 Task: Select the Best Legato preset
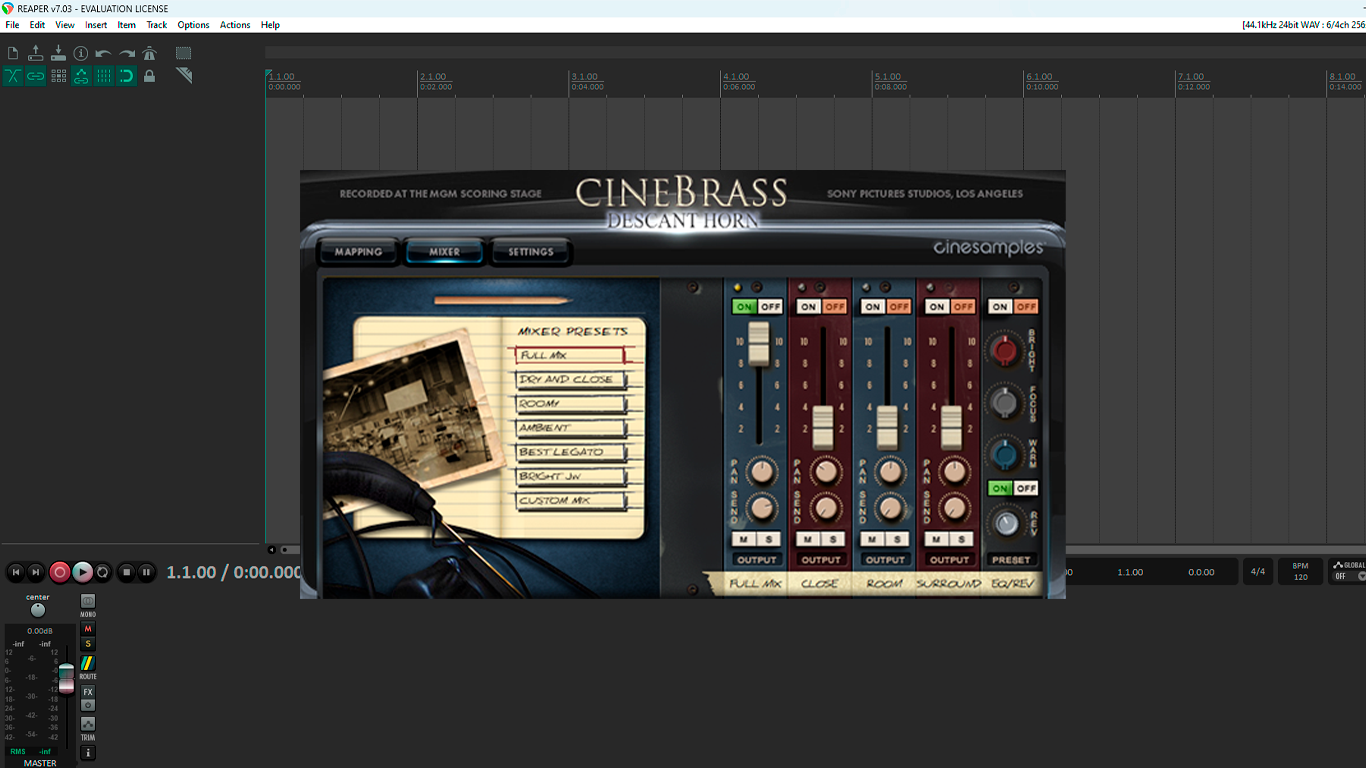[572, 452]
